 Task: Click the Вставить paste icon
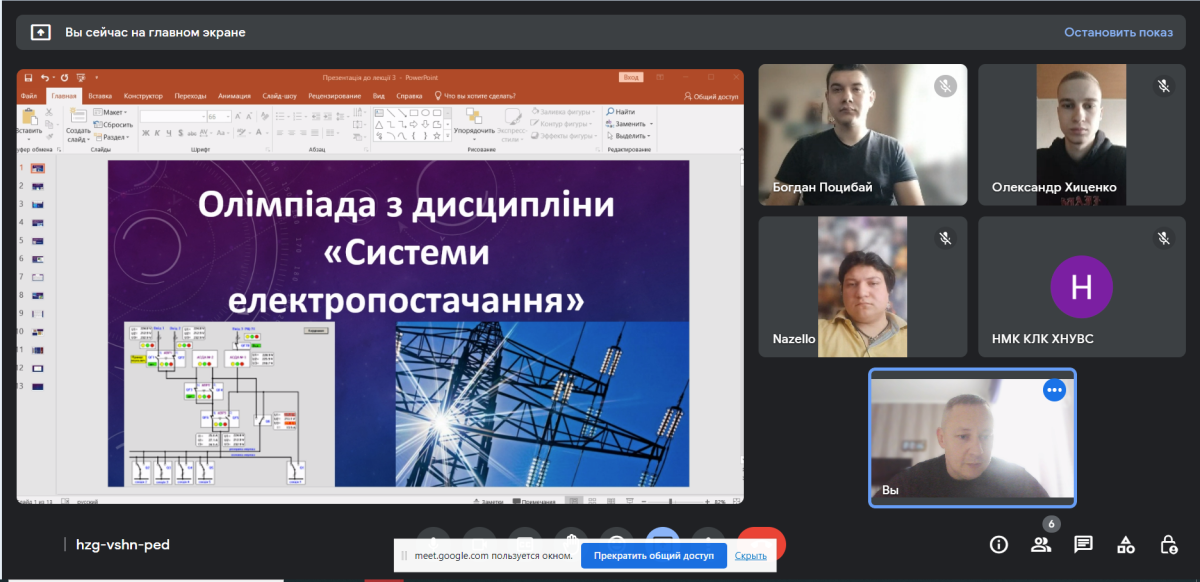(29, 119)
